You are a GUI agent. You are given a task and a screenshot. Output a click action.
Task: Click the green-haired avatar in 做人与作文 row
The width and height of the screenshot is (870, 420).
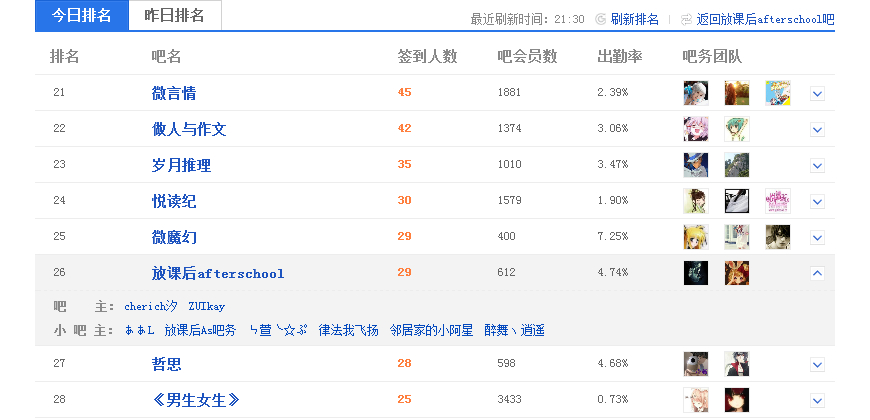pyautogui.click(x=737, y=129)
